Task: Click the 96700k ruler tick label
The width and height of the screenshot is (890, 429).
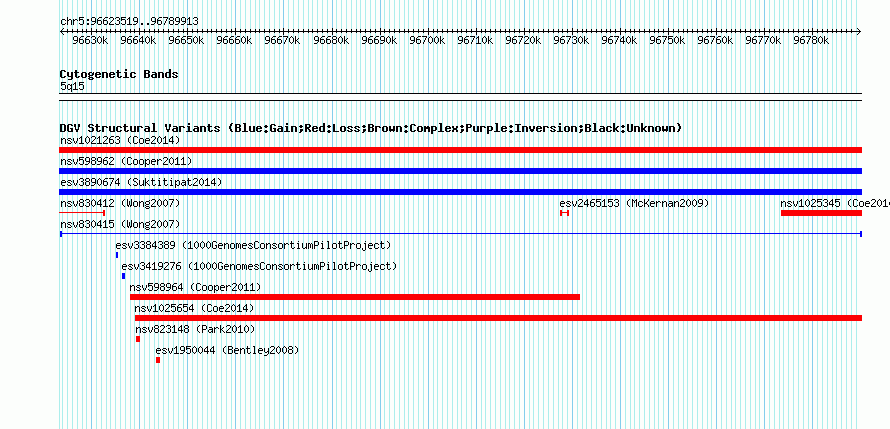Action: pos(427,40)
